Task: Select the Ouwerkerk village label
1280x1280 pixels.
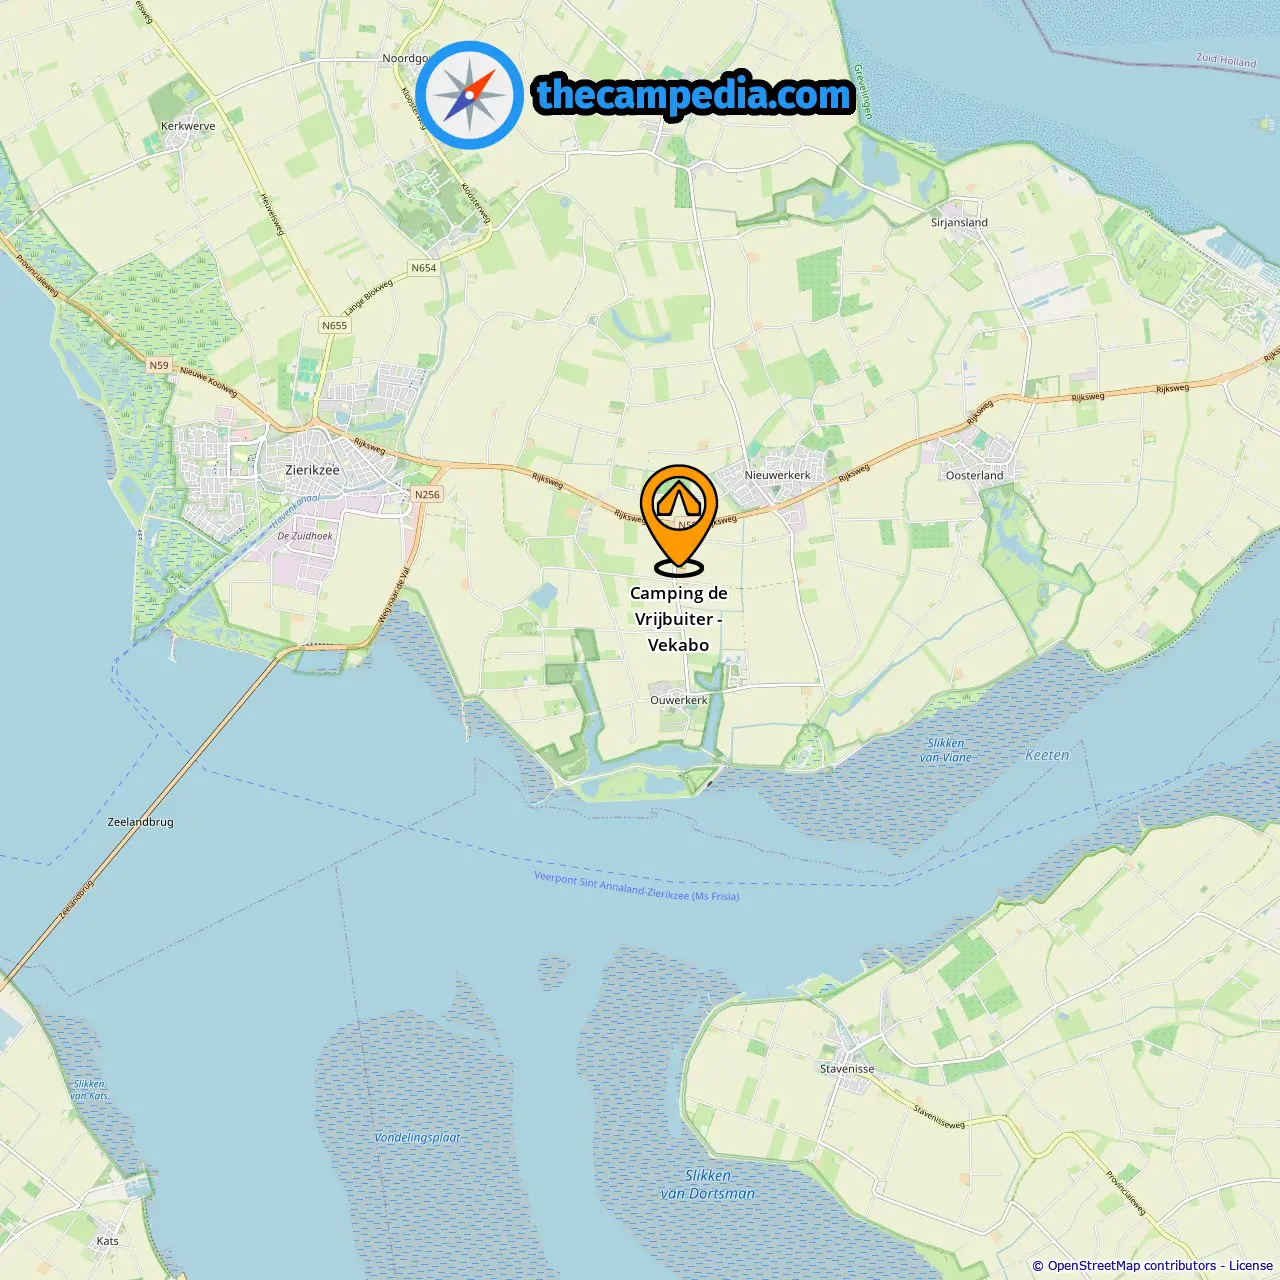Action: point(679,700)
